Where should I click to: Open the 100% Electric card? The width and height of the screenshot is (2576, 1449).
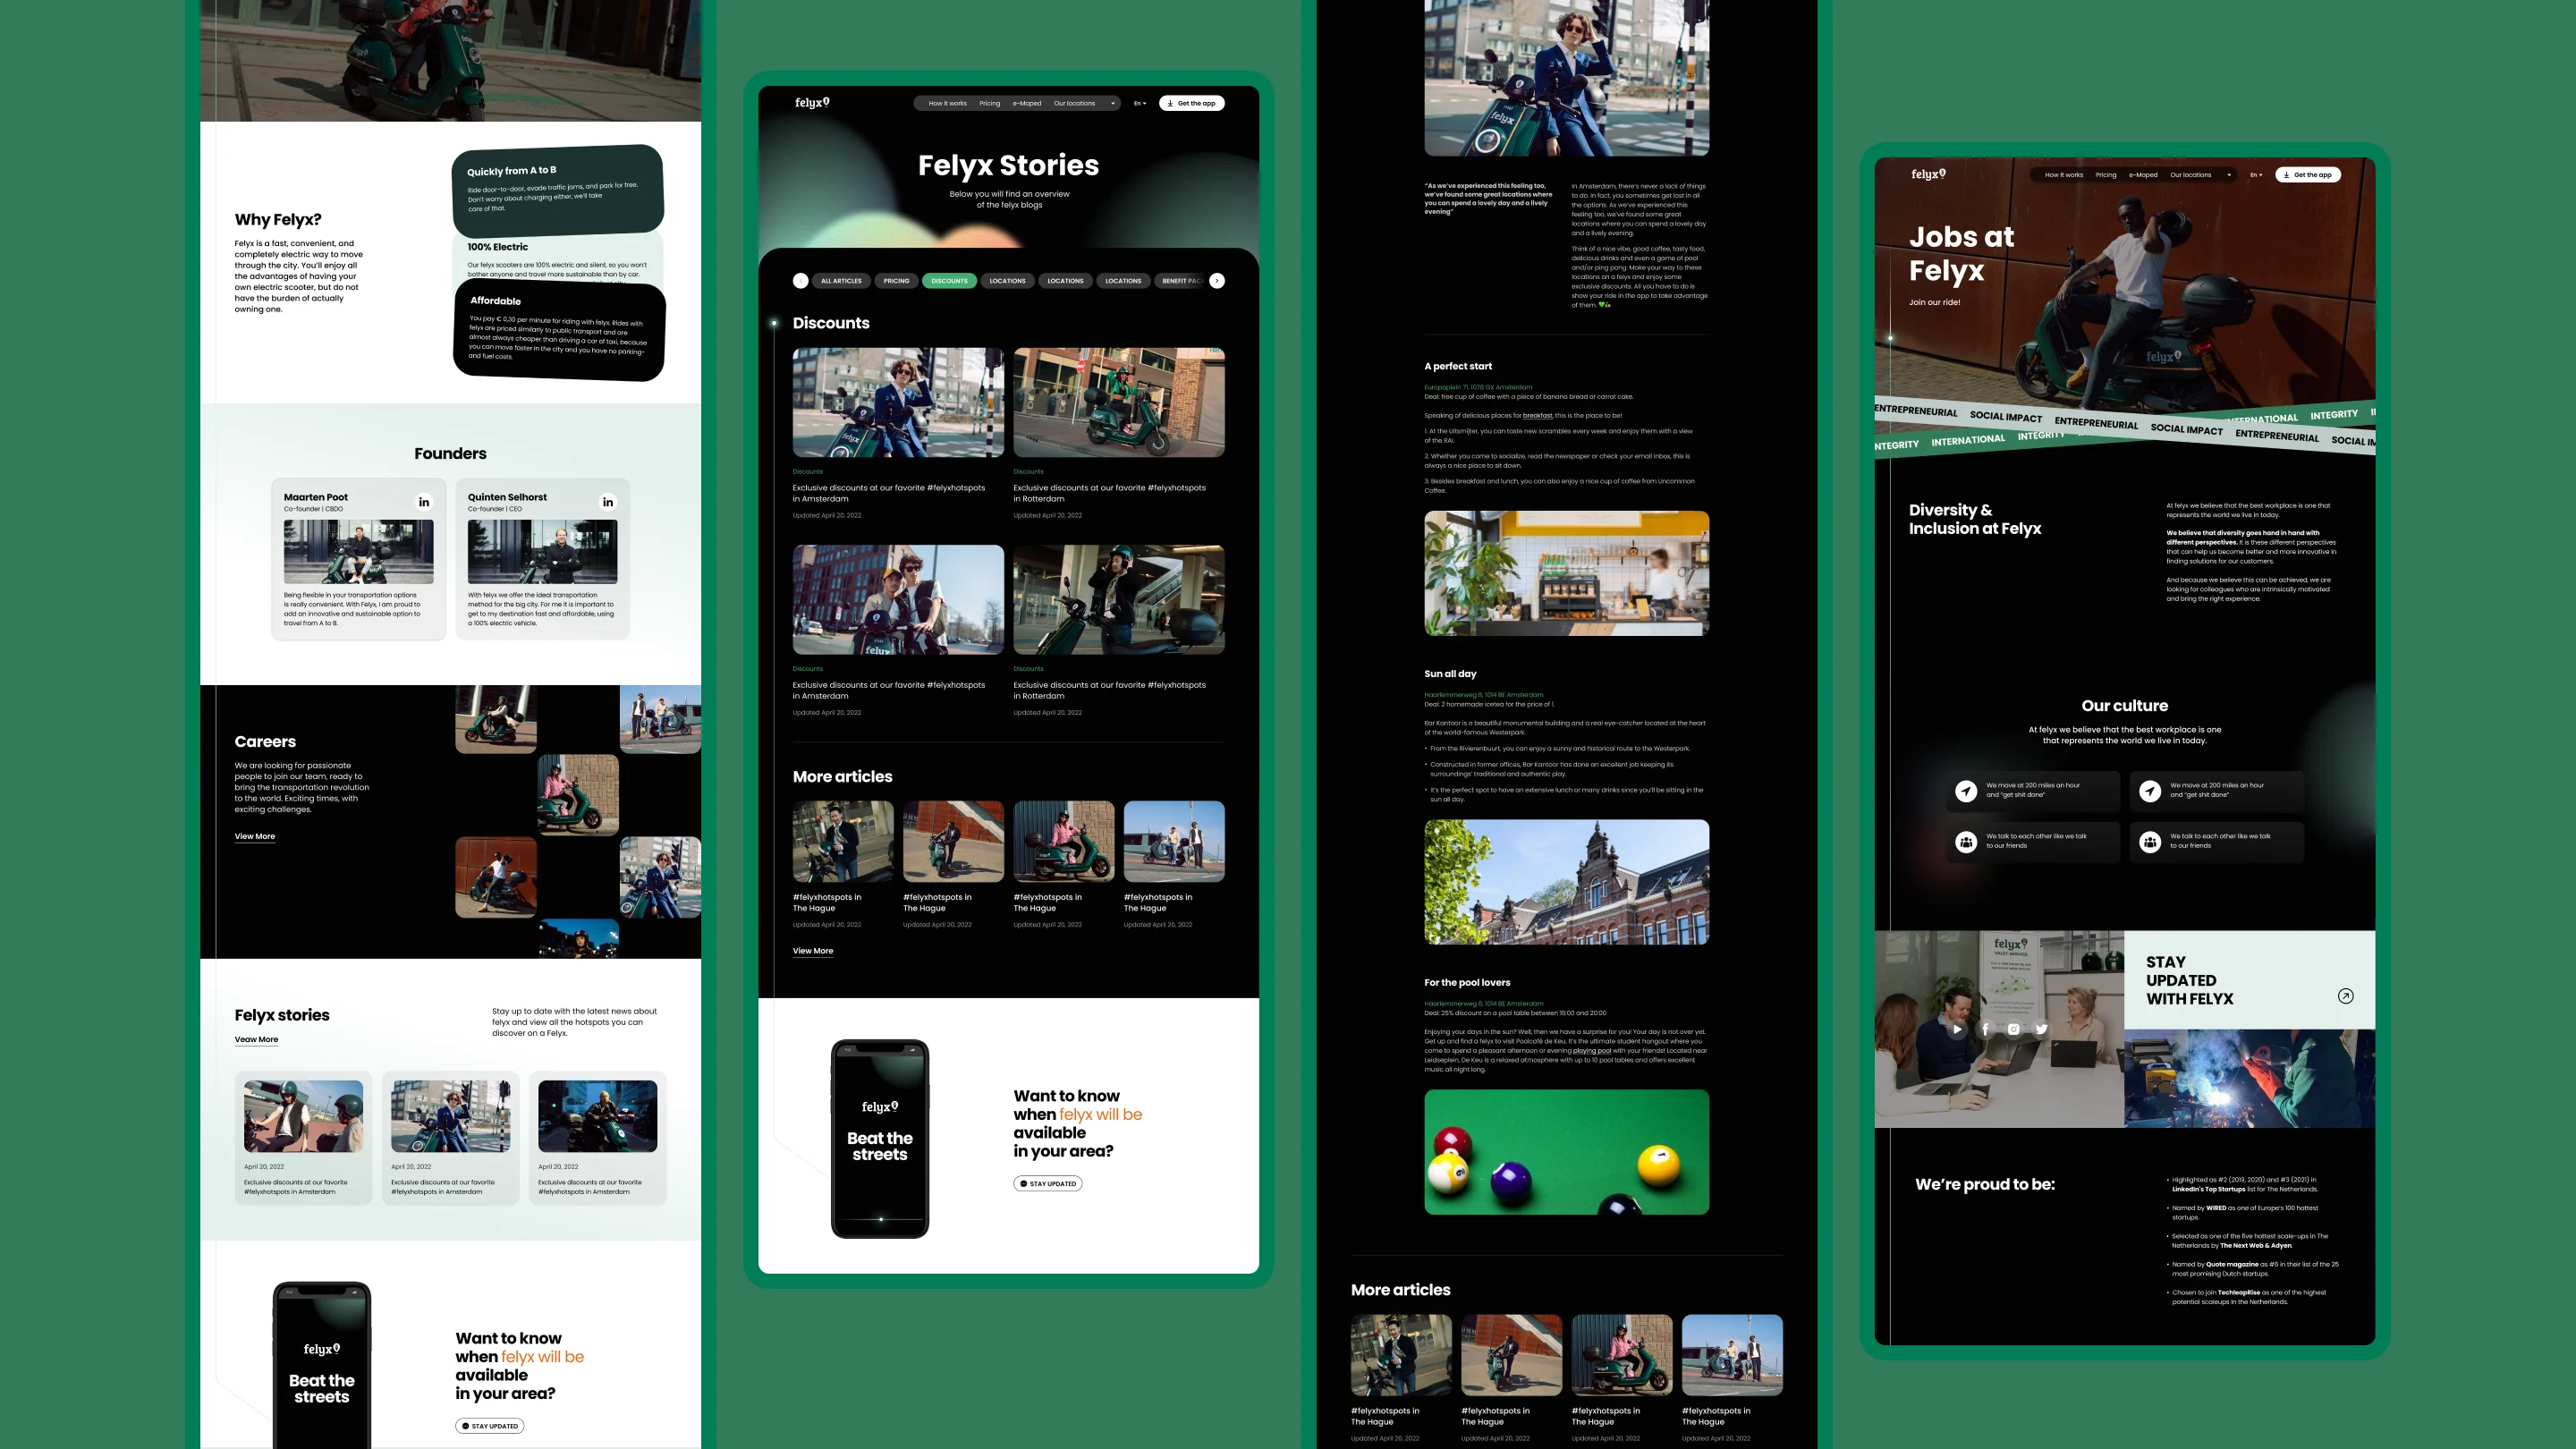pos(557,258)
